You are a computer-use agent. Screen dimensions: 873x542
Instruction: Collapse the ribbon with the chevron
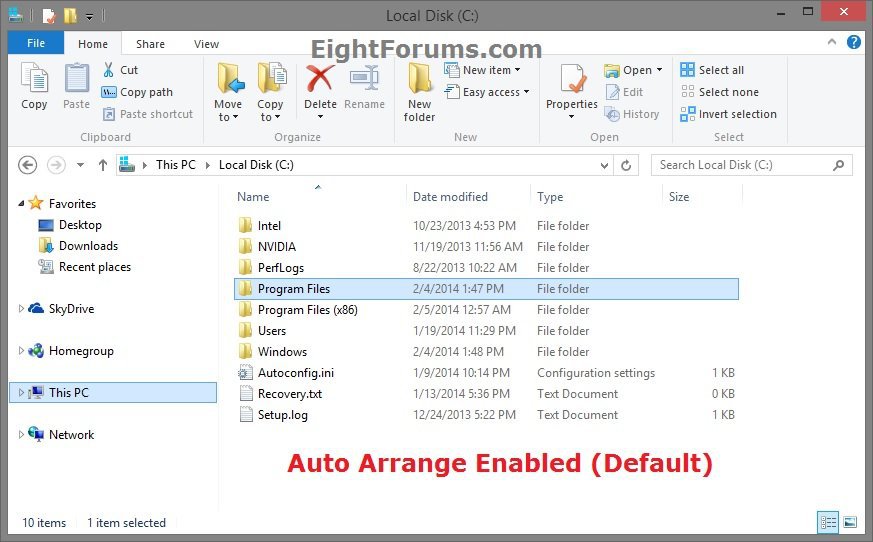[832, 42]
